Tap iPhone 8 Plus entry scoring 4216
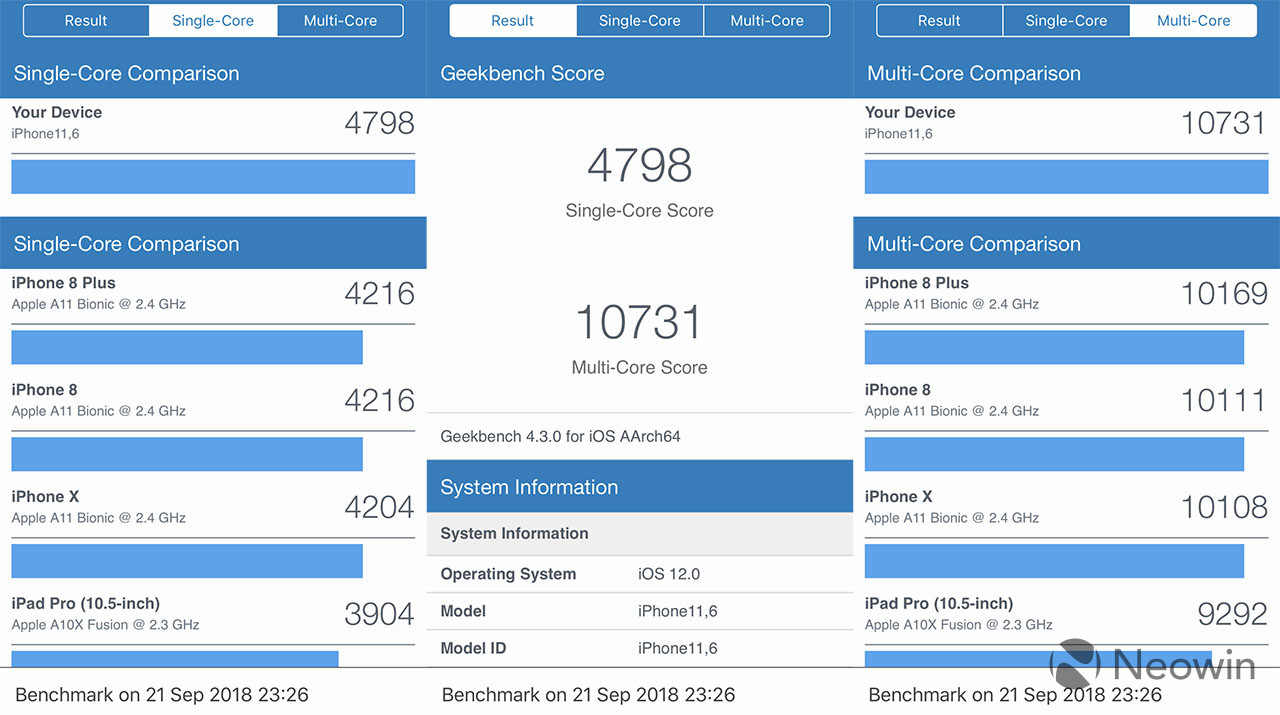This screenshot has width=1280, height=715. 213,293
